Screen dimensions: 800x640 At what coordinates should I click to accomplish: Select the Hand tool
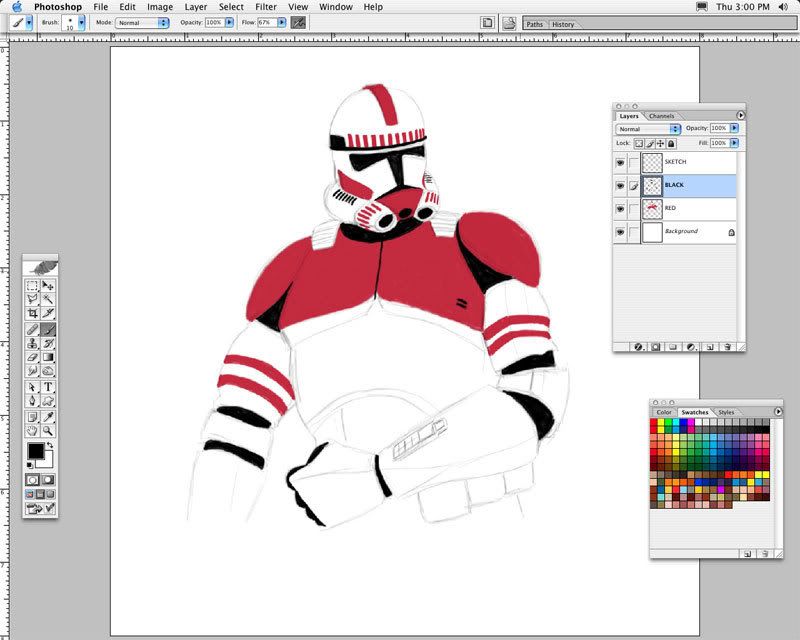pyautogui.click(x=32, y=431)
